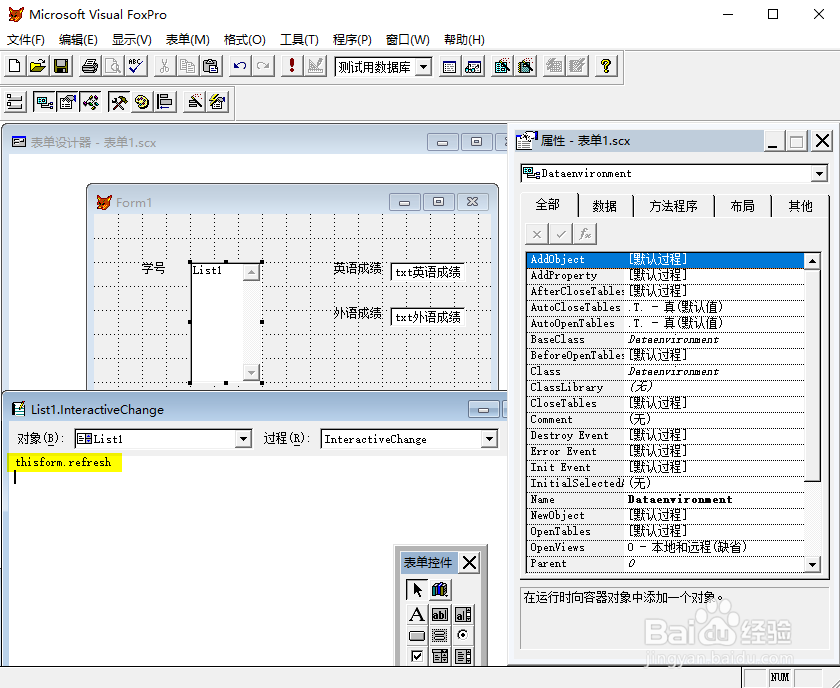Toggle the Code window toolbar icon
The height and width of the screenshot is (688, 840).
91,101
